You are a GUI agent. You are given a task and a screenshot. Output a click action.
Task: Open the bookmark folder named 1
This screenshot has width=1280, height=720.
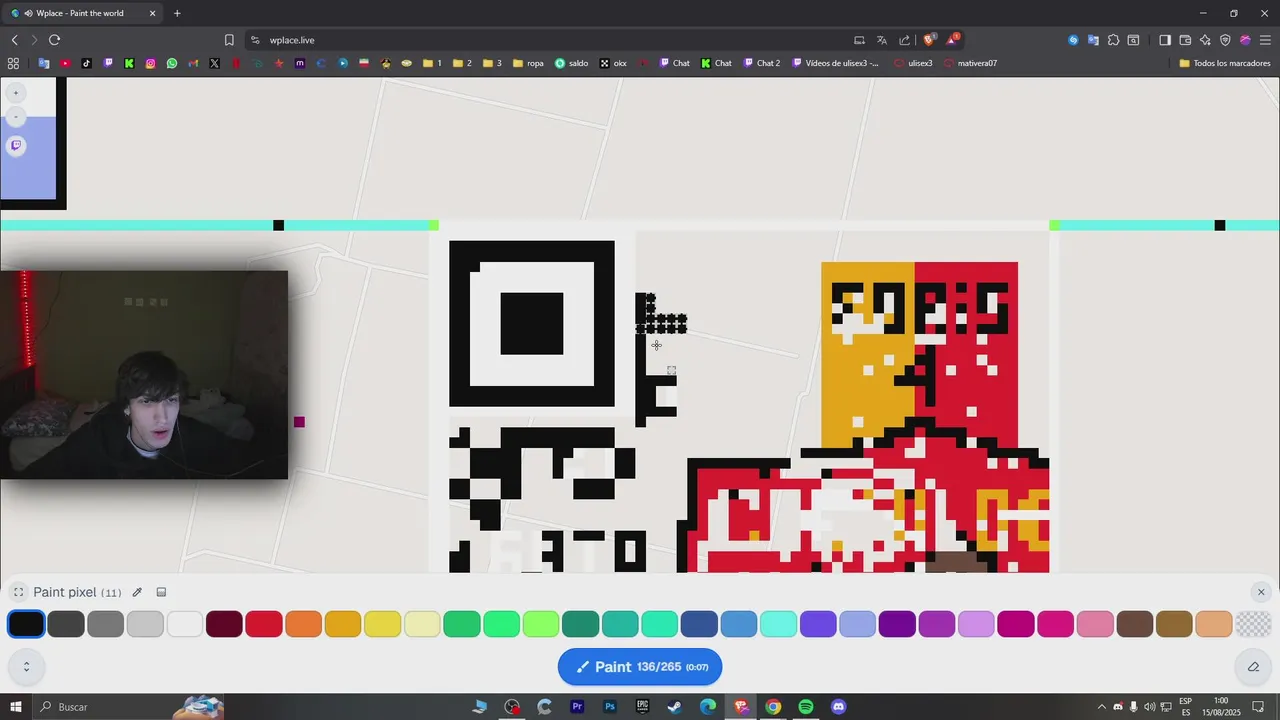432,63
